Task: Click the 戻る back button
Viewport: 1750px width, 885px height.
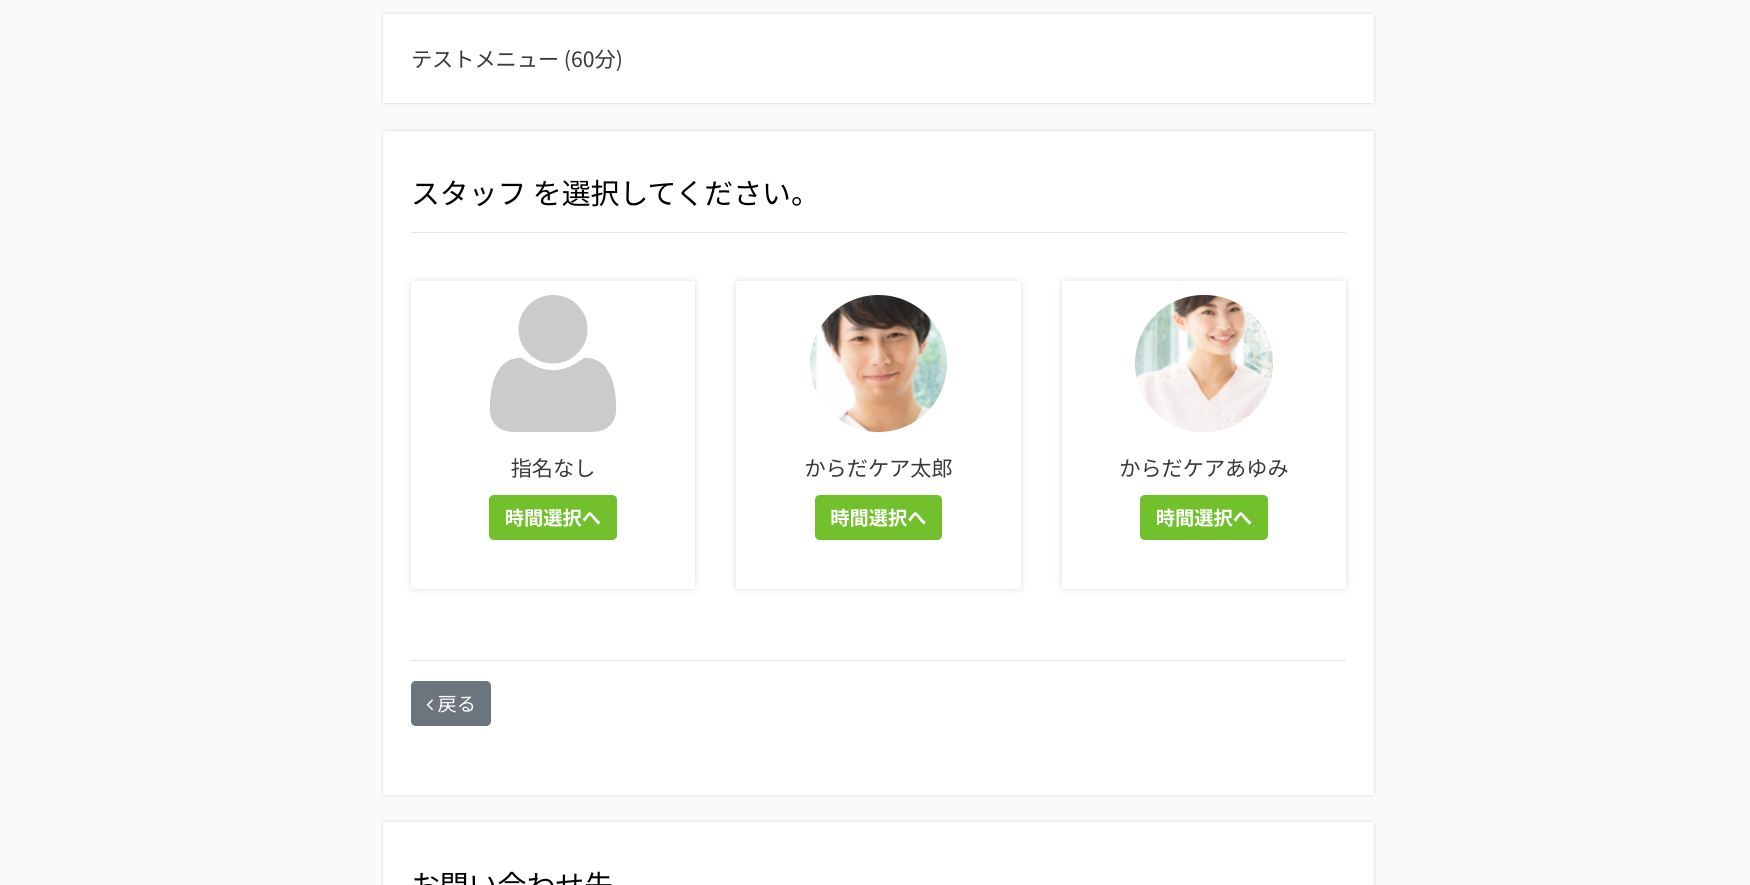Action: tap(450, 703)
